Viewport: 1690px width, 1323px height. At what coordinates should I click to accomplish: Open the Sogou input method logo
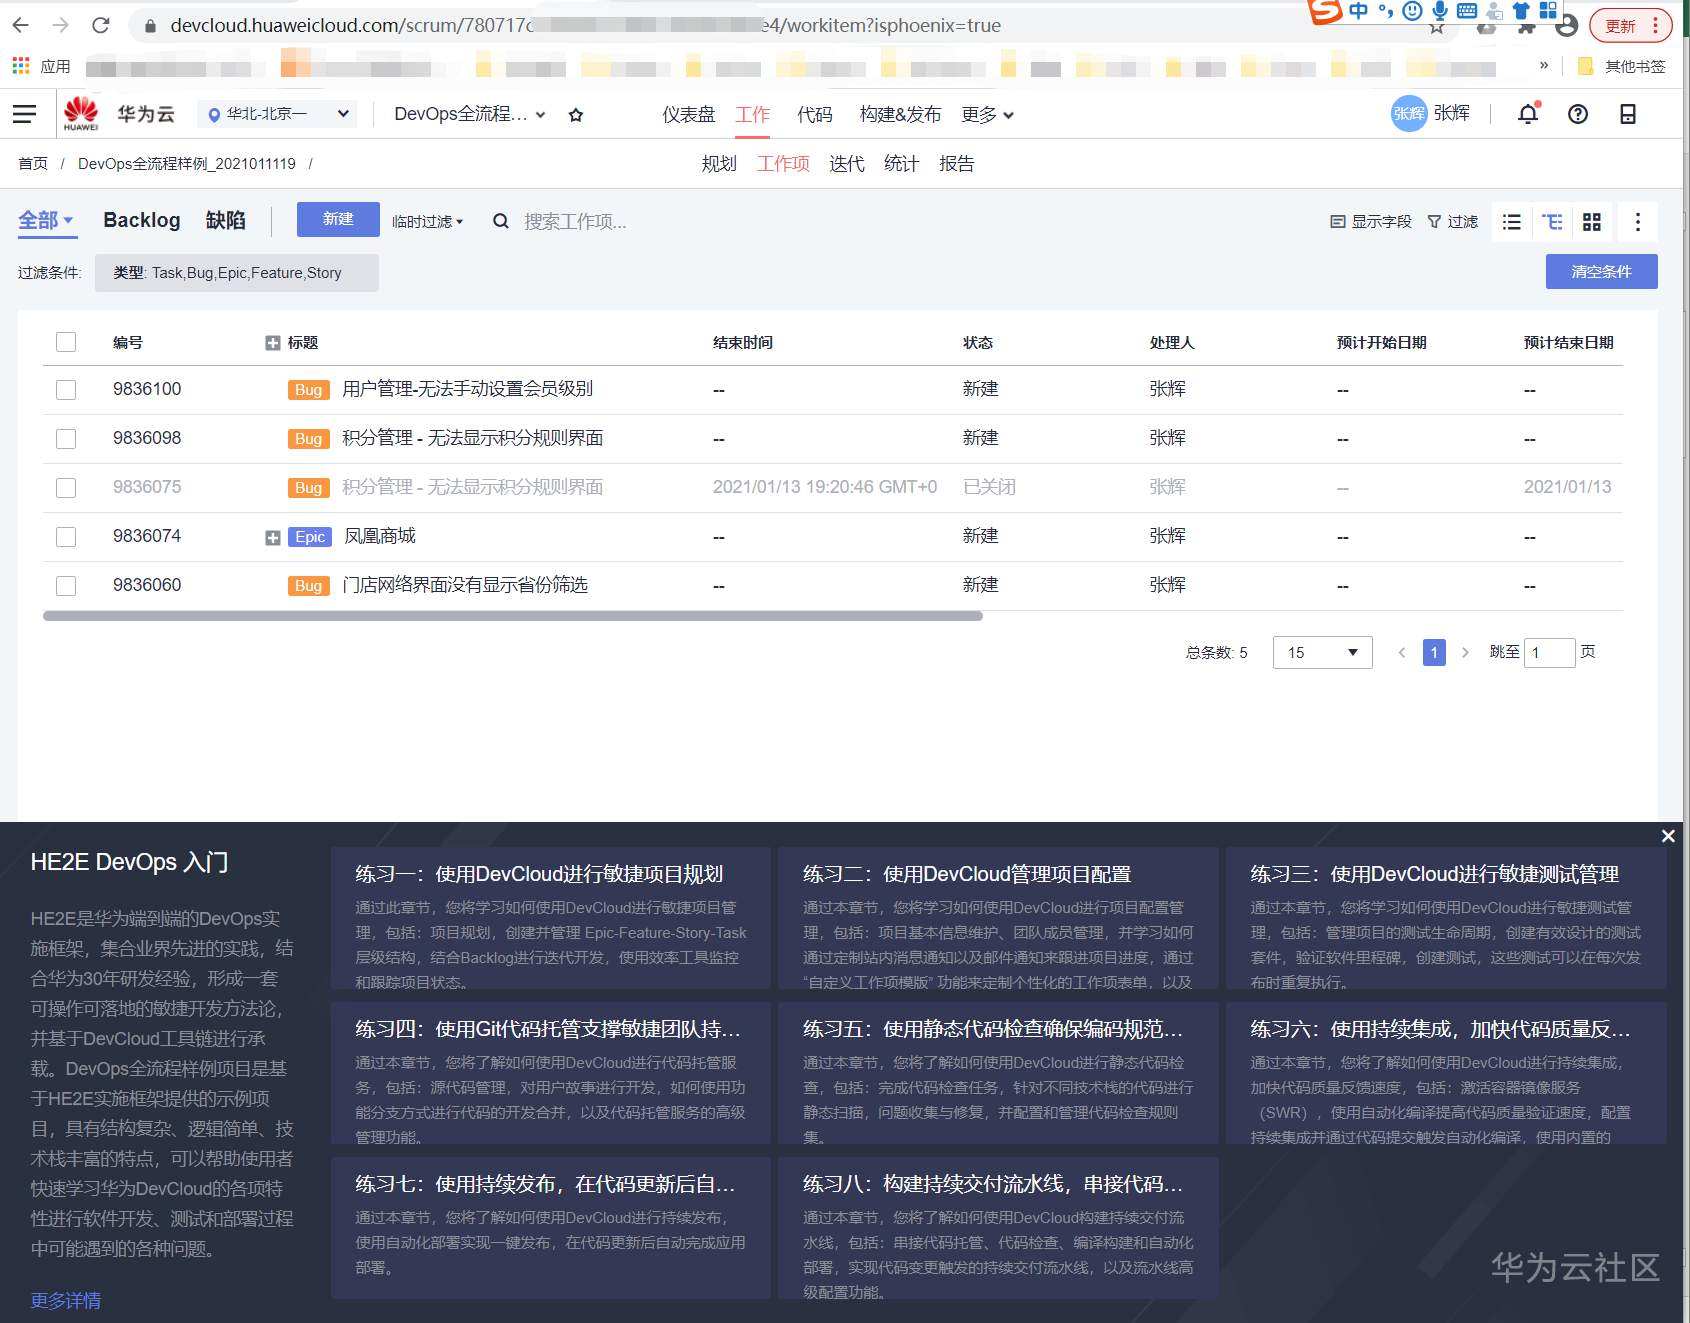tap(1325, 11)
